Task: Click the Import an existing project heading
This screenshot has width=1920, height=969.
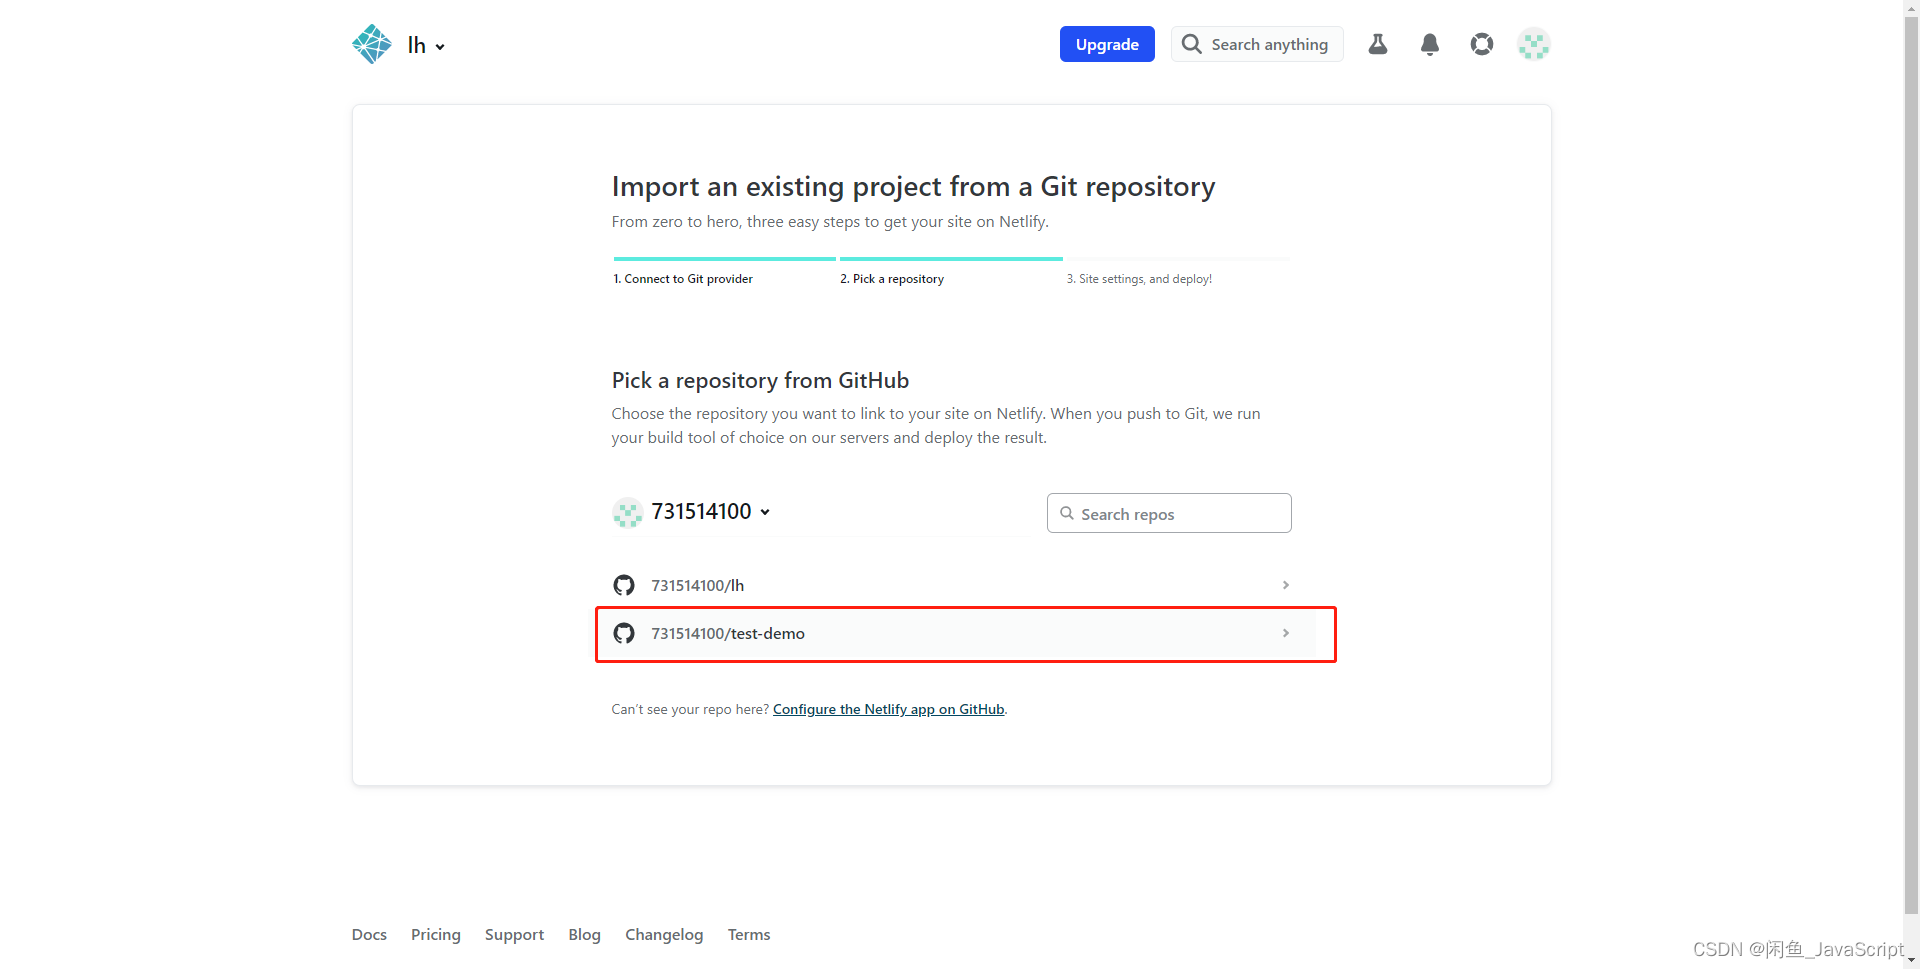Action: click(x=913, y=187)
